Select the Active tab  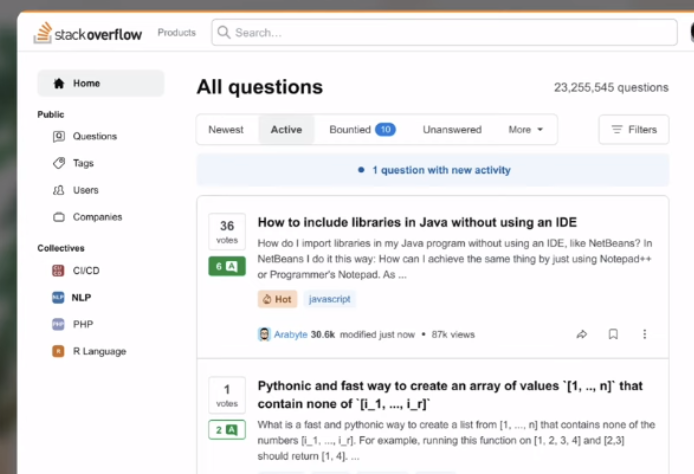(286, 130)
